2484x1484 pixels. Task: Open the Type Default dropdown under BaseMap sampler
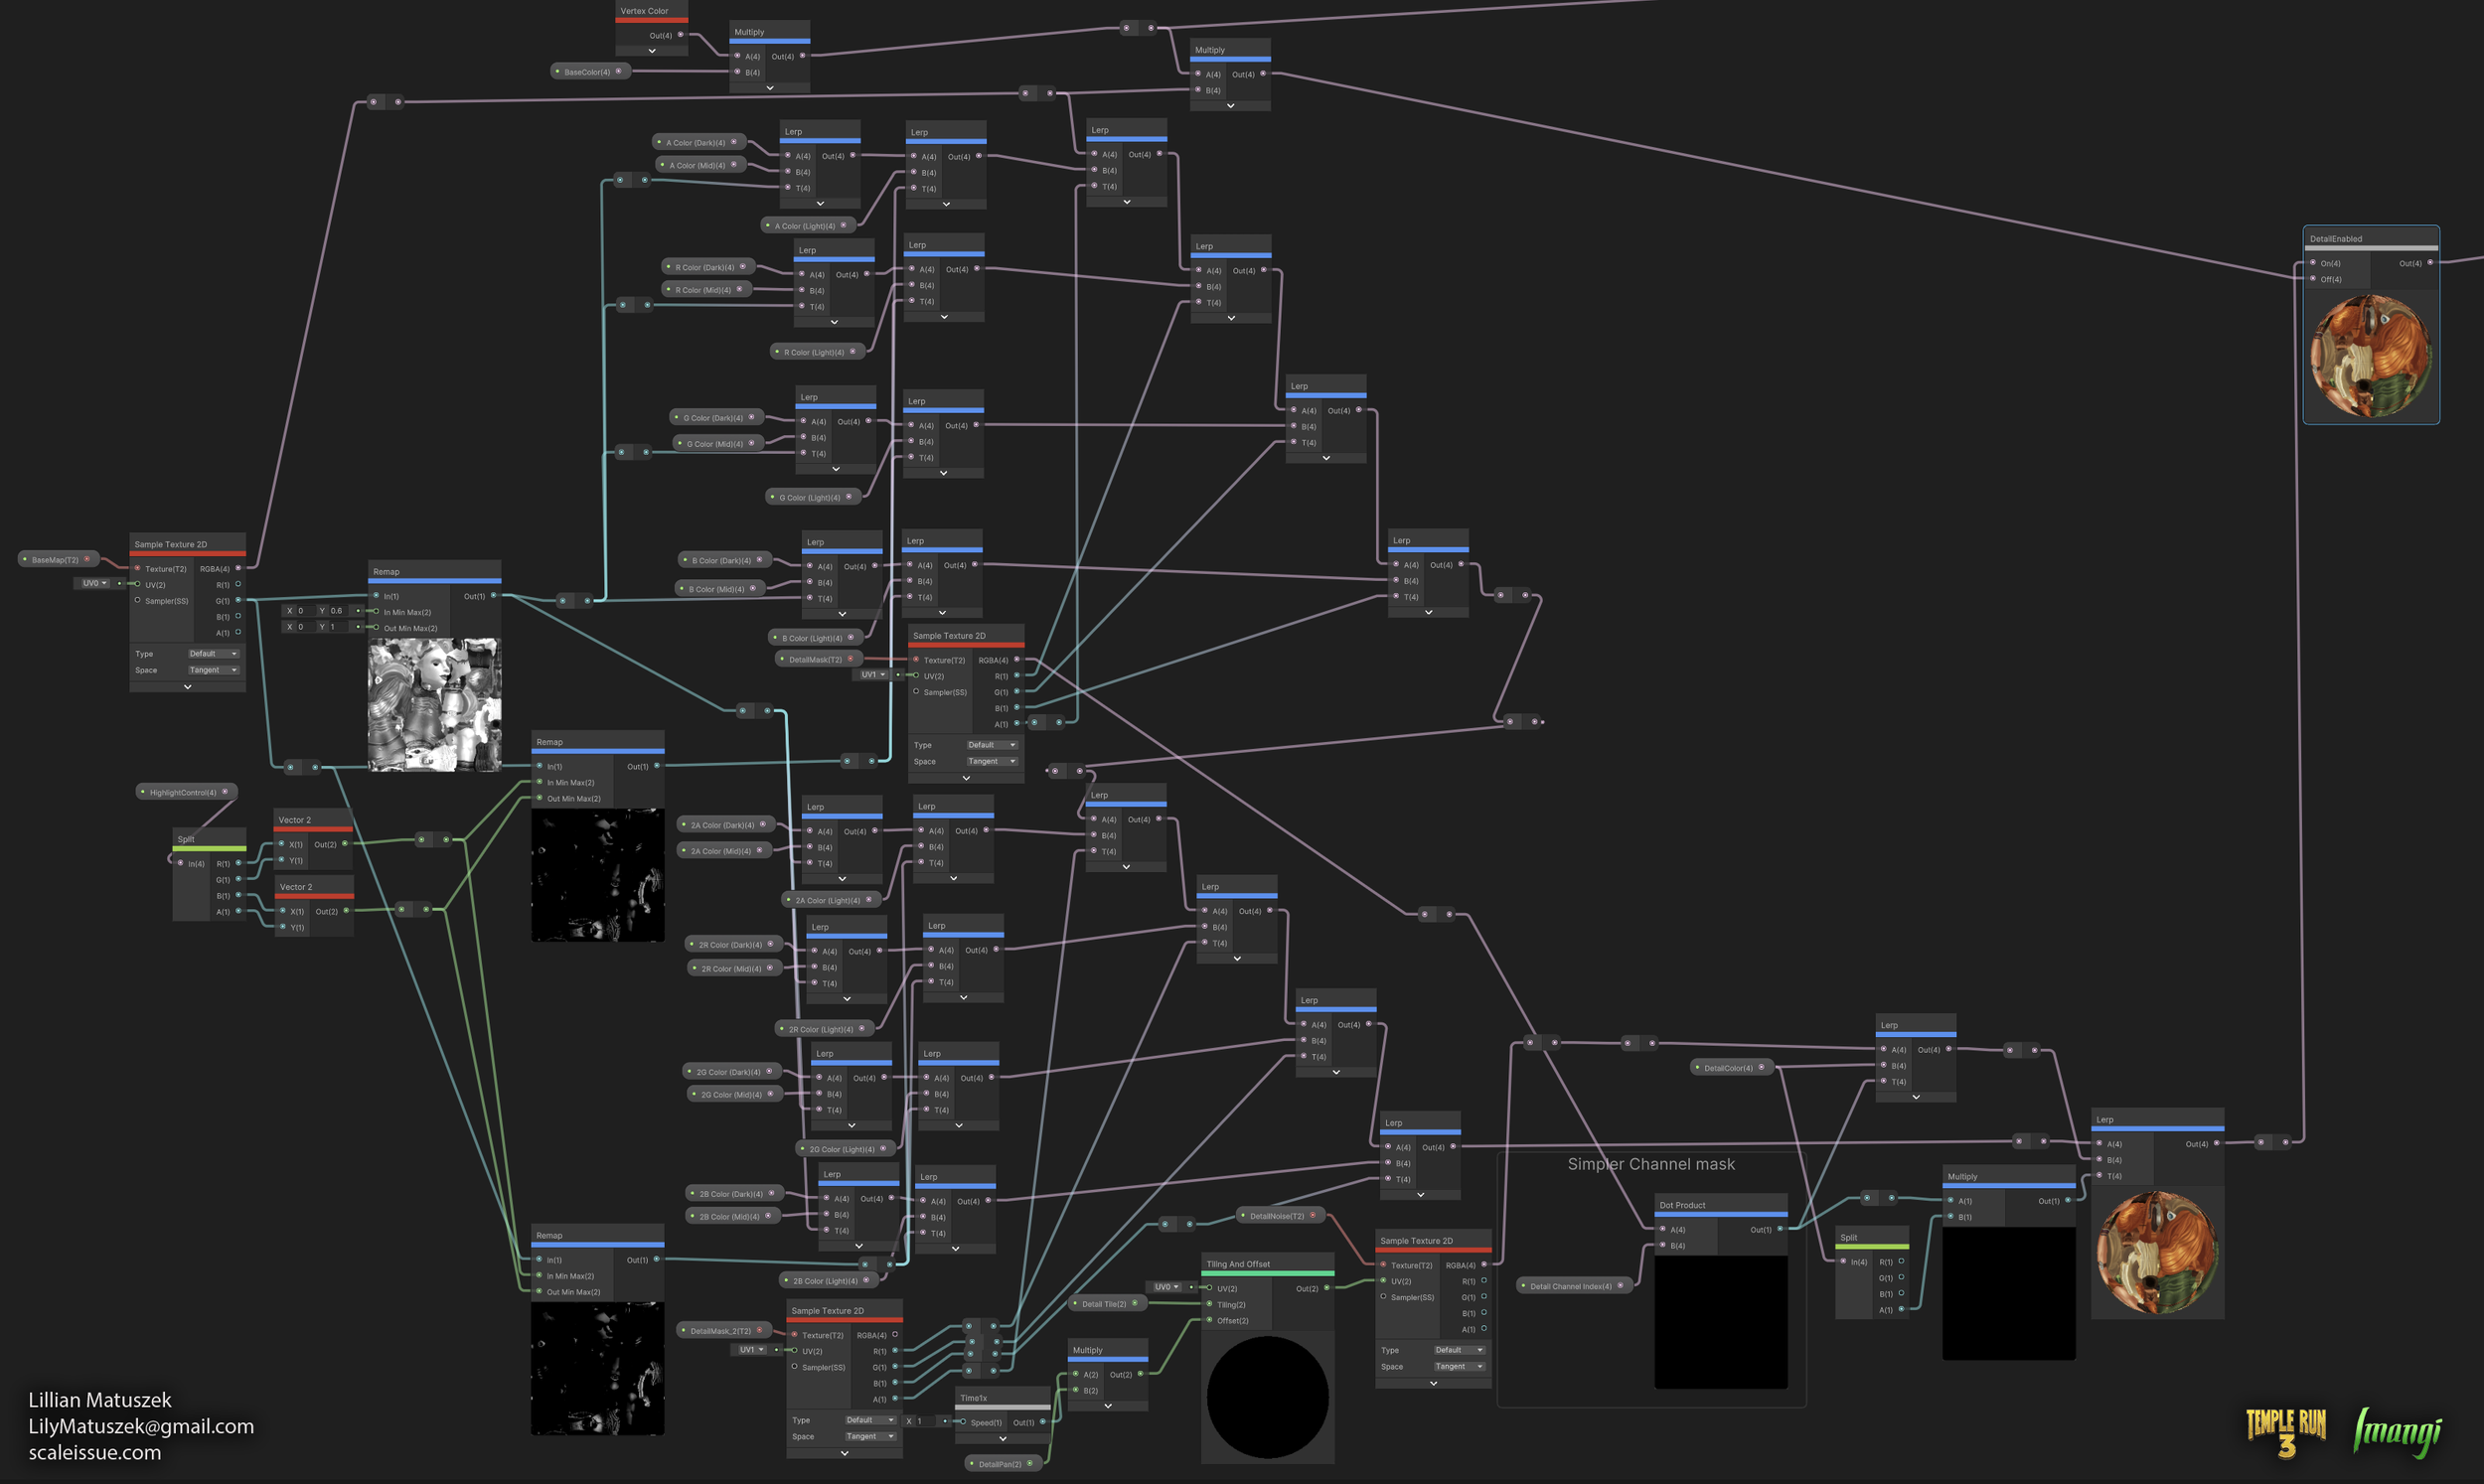click(213, 653)
